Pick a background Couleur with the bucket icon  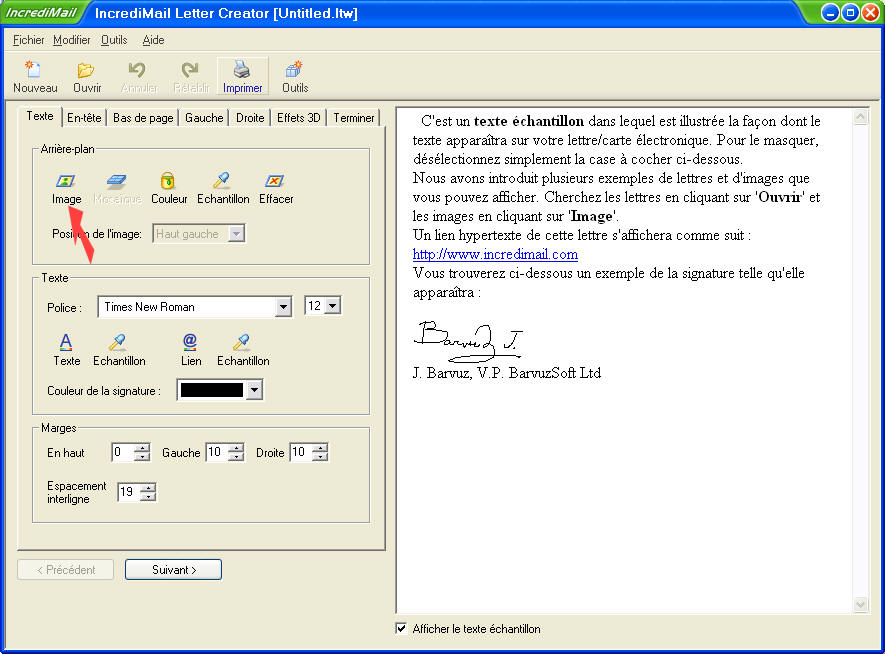169,189
